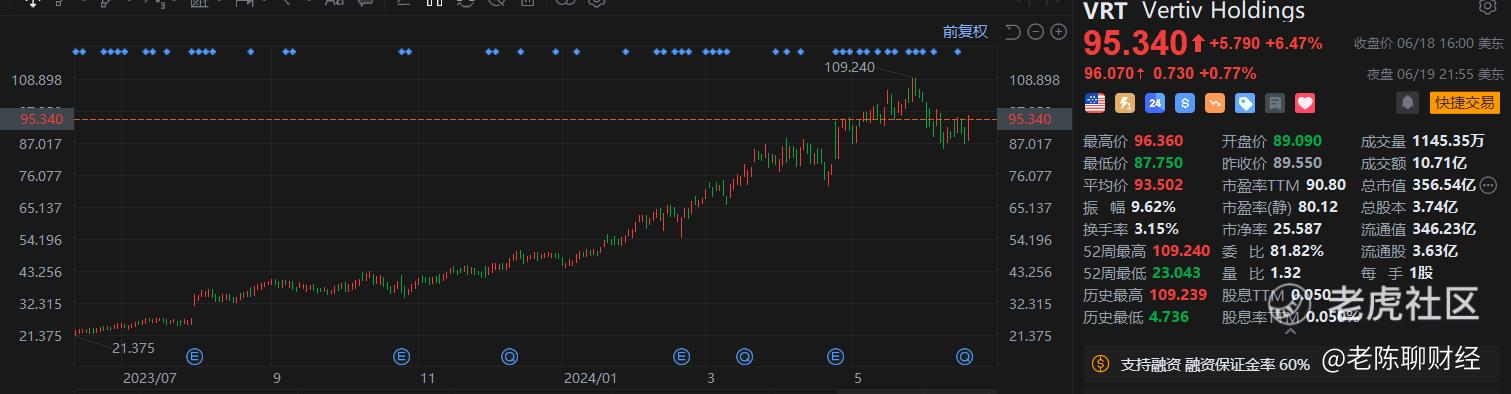Image resolution: width=1511 pixels, height=394 pixels.
Task: Click the Q marker near 2024/01
Action: pos(509,355)
